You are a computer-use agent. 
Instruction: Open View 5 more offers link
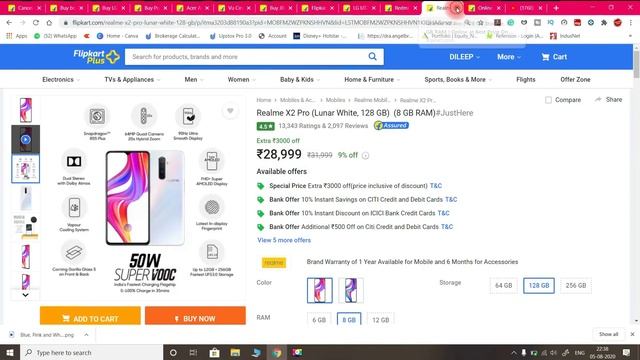(284, 240)
